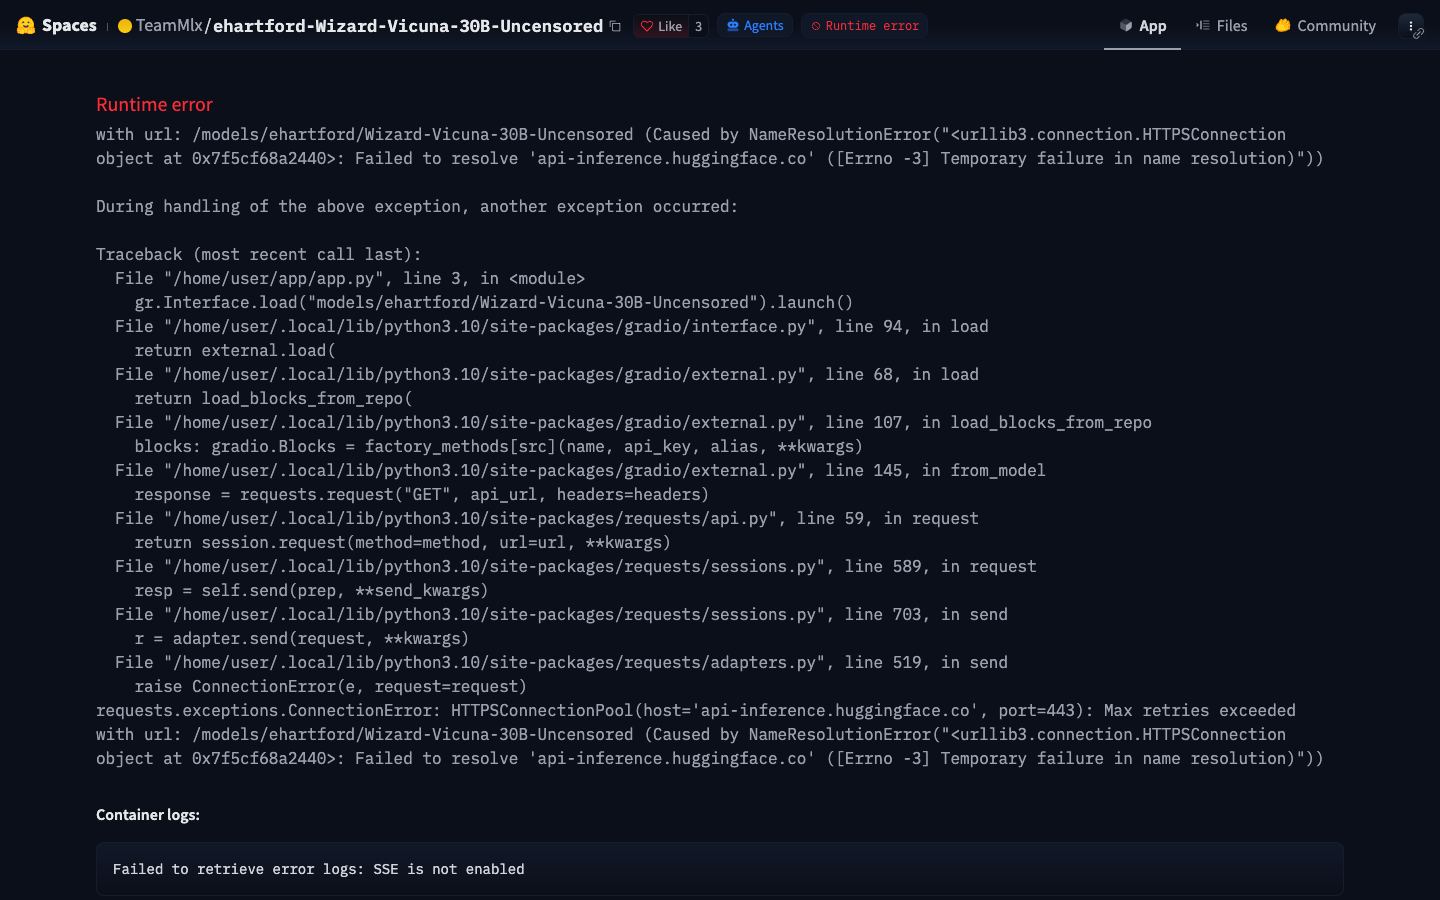This screenshot has height=900, width=1440.
Task: Open the three-dot more options menu
Action: (x=1410, y=26)
